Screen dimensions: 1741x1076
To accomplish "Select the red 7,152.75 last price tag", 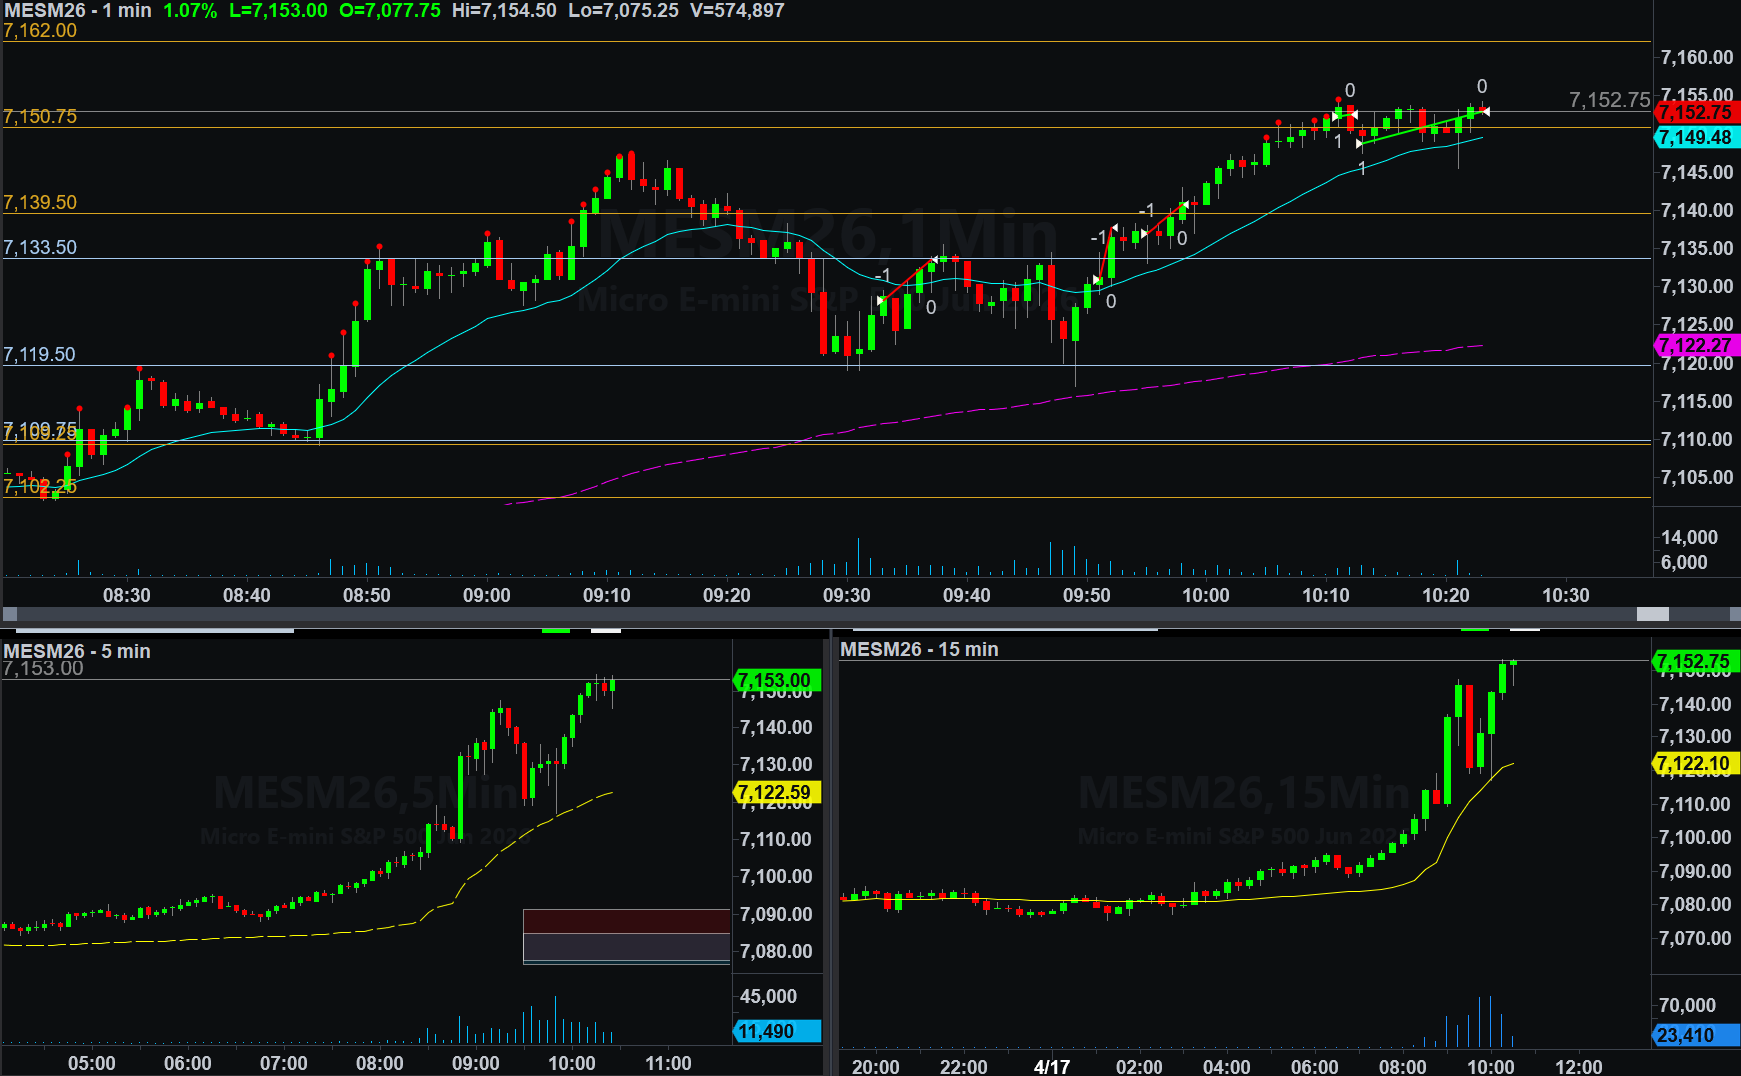I will (x=1696, y=112).
